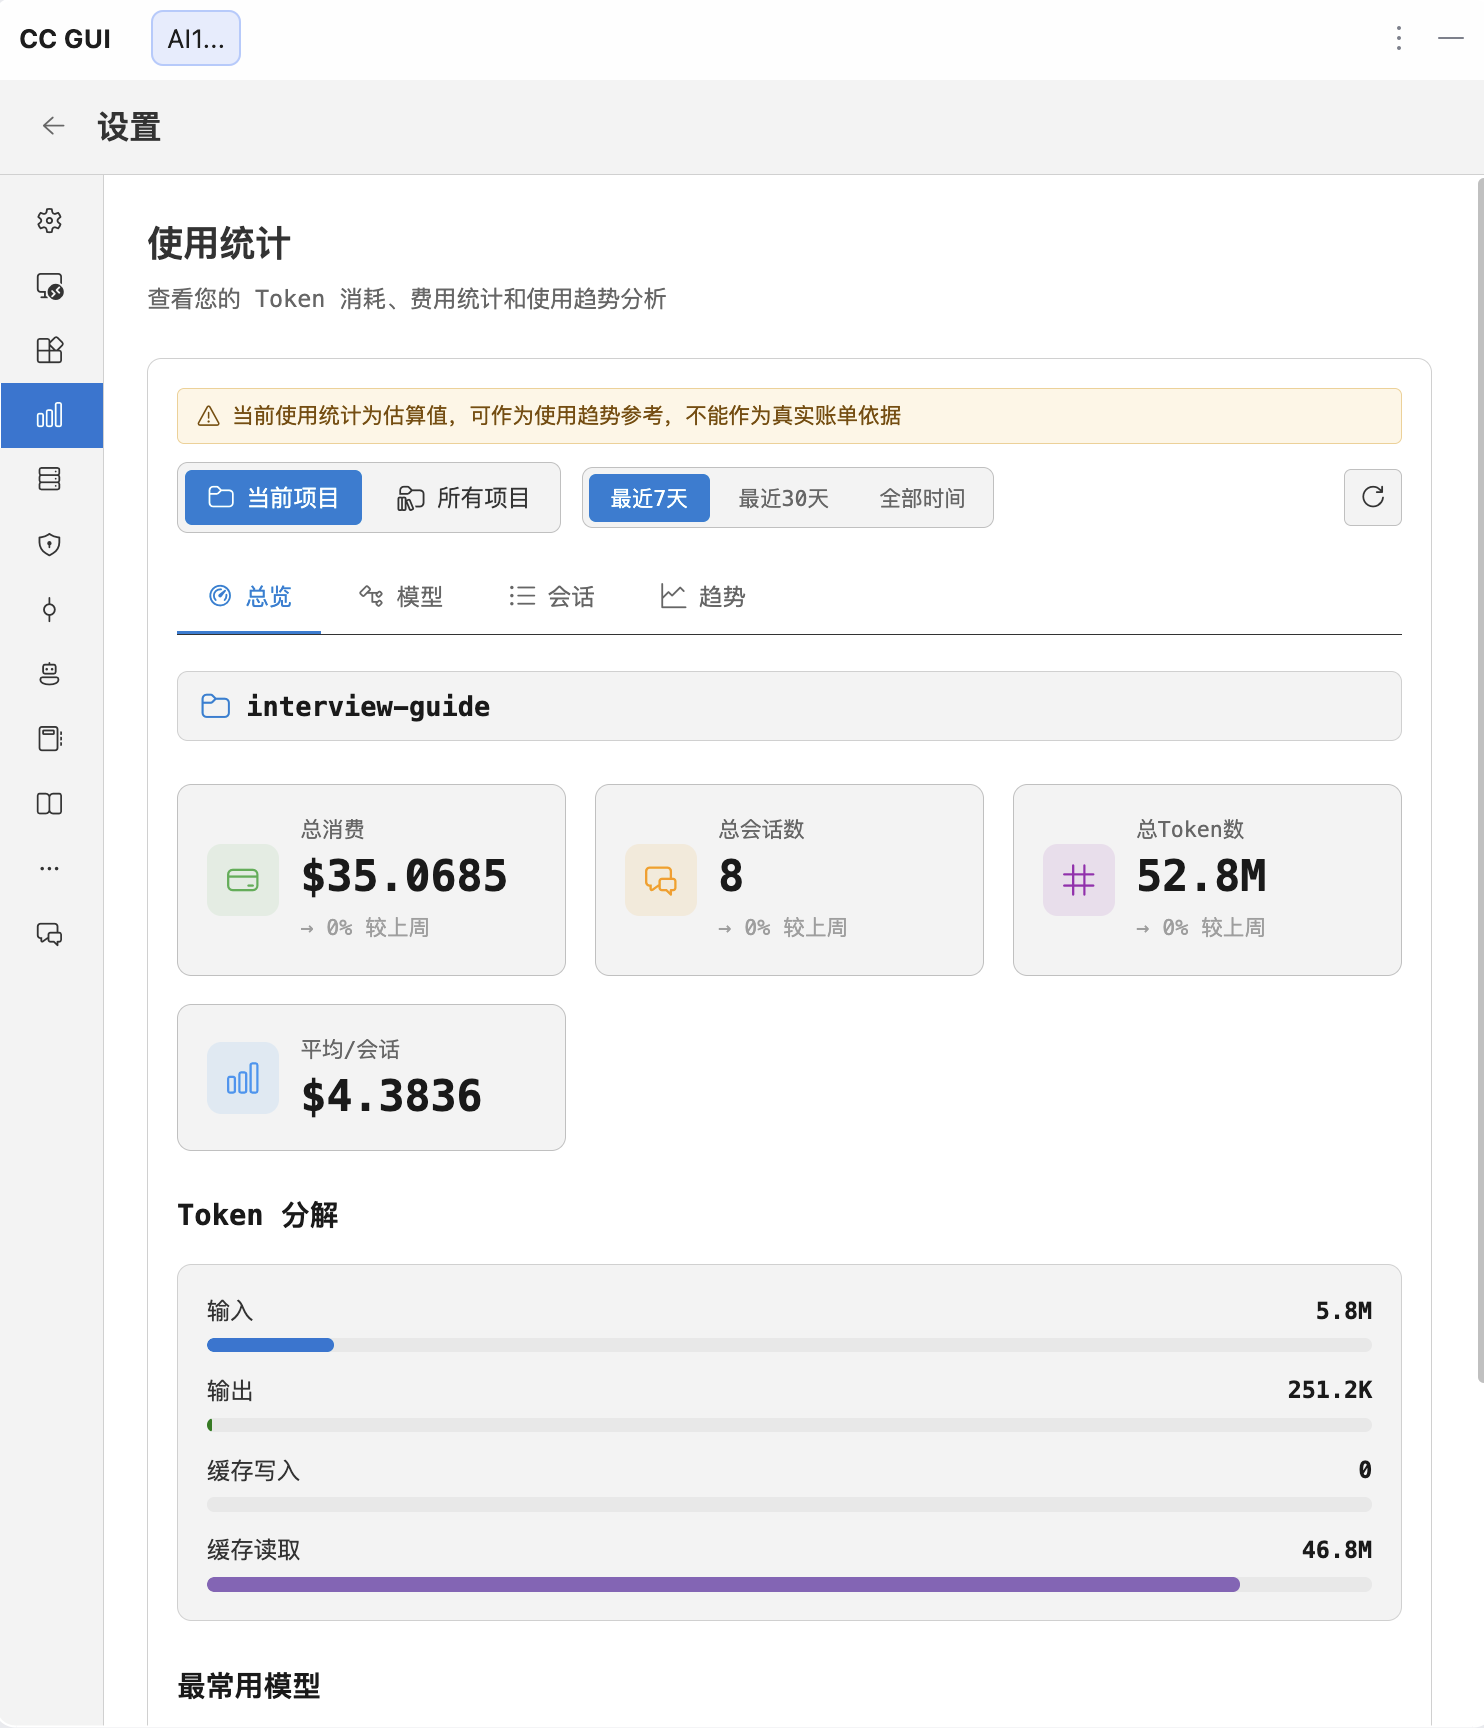
Task: Select the AI1... tab at top
Action: [x=196, y=39]
